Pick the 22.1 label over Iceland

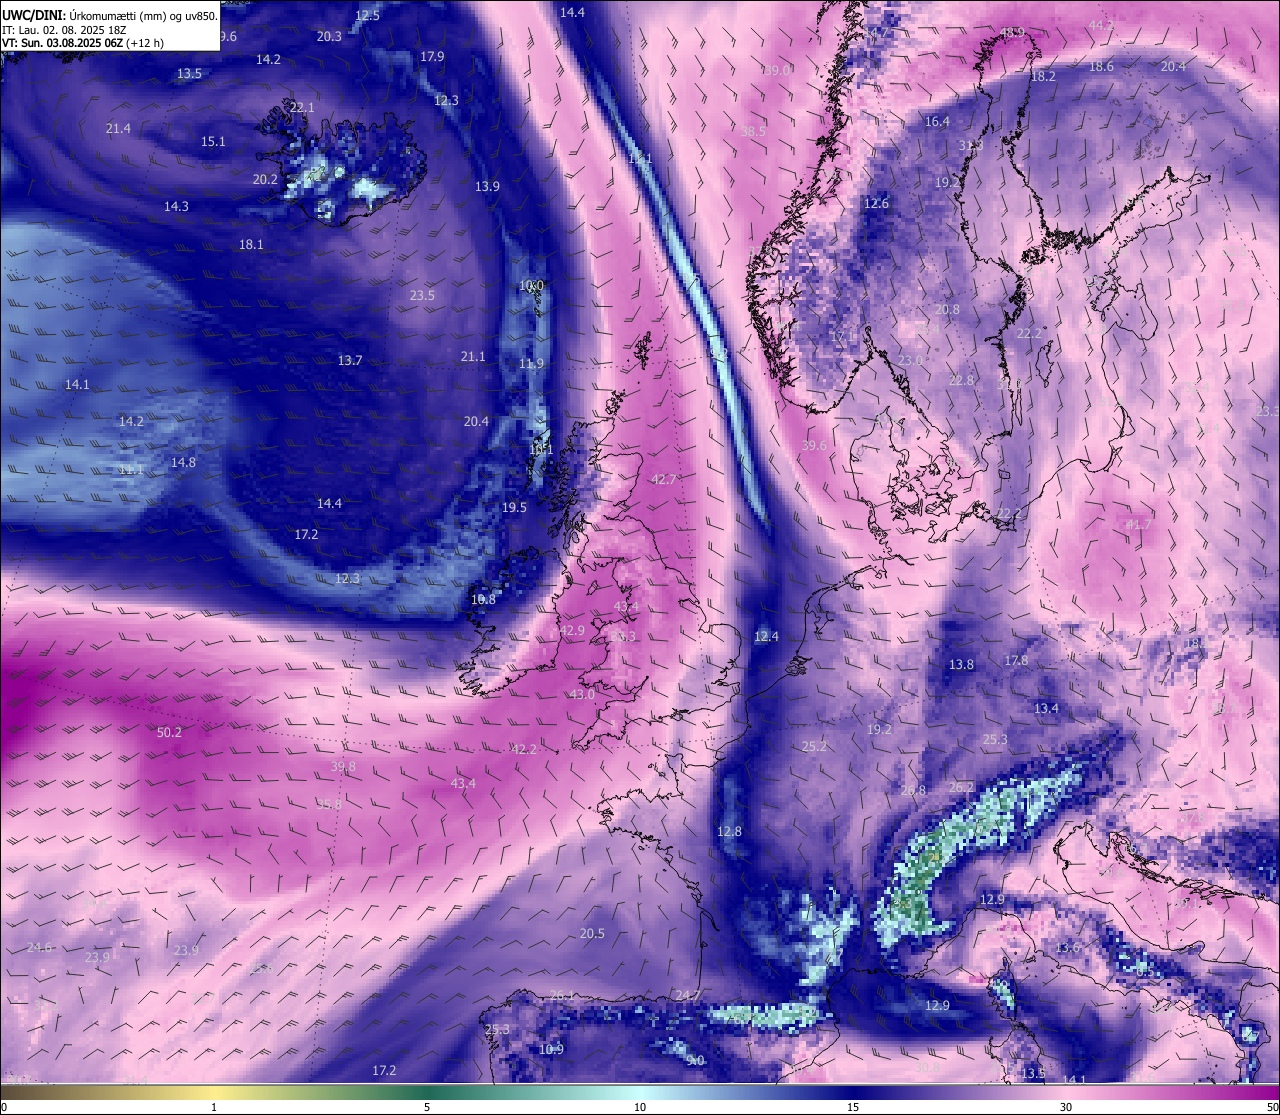point(302,107)
